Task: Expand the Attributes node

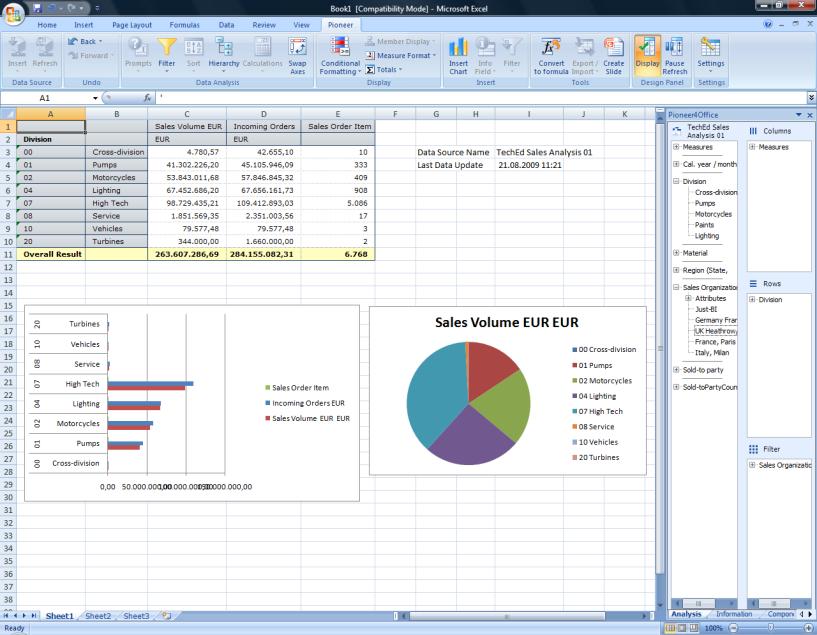Action: [688, 298]
